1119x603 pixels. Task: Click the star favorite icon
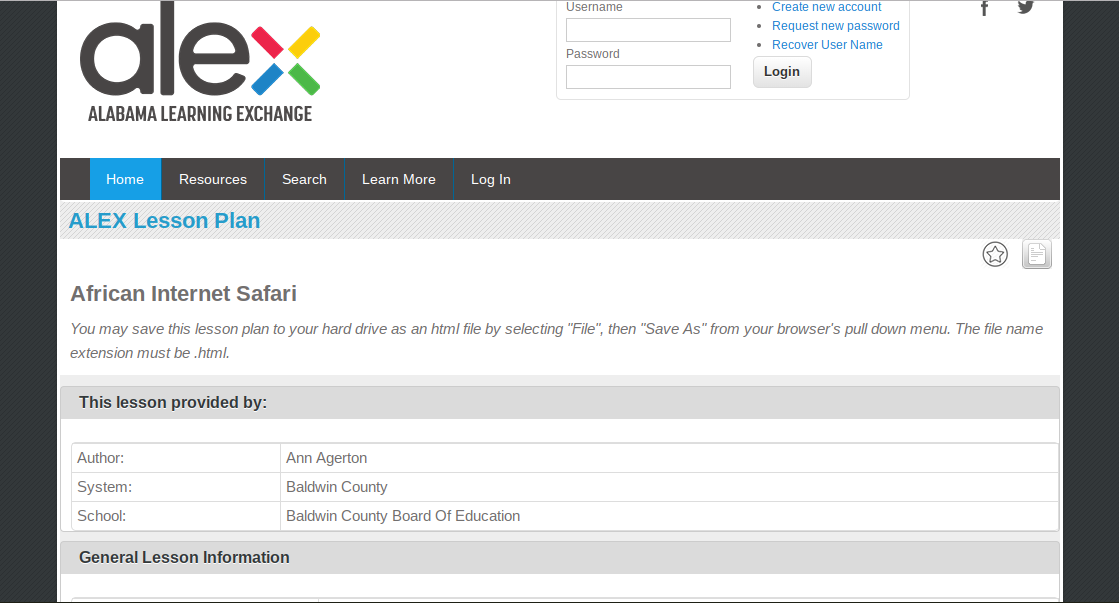[995, 255]
